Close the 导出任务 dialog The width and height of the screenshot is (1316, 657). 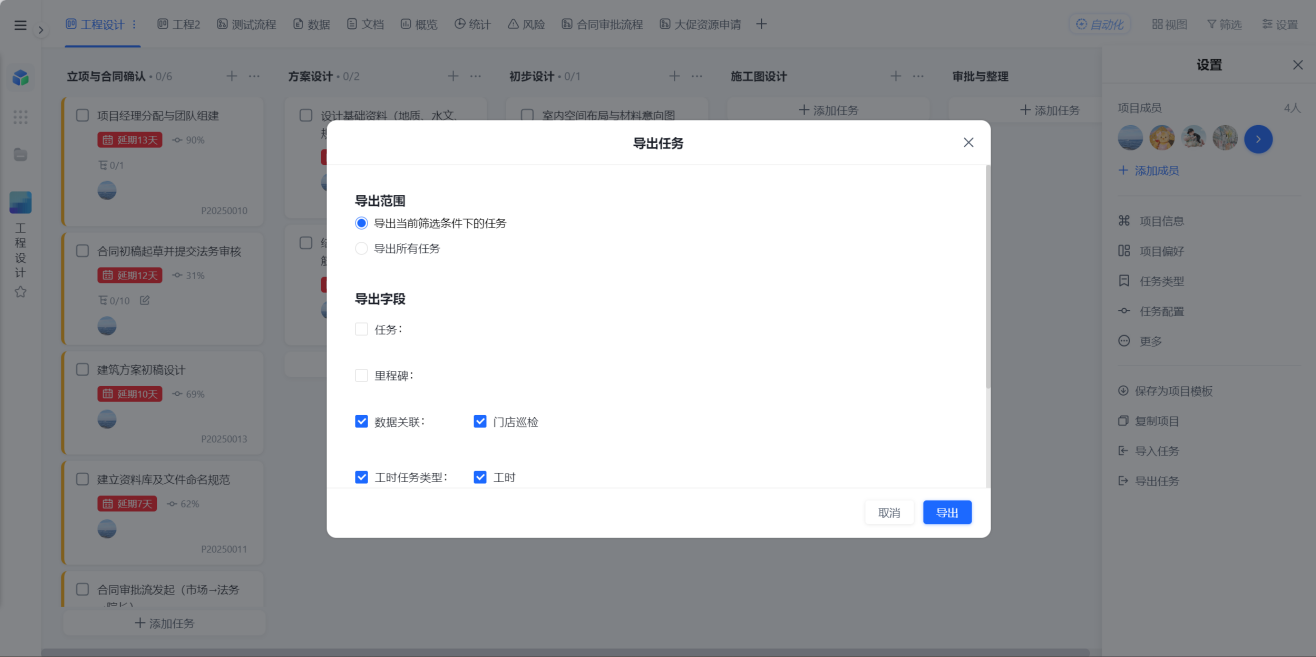[x=968, y=143]
